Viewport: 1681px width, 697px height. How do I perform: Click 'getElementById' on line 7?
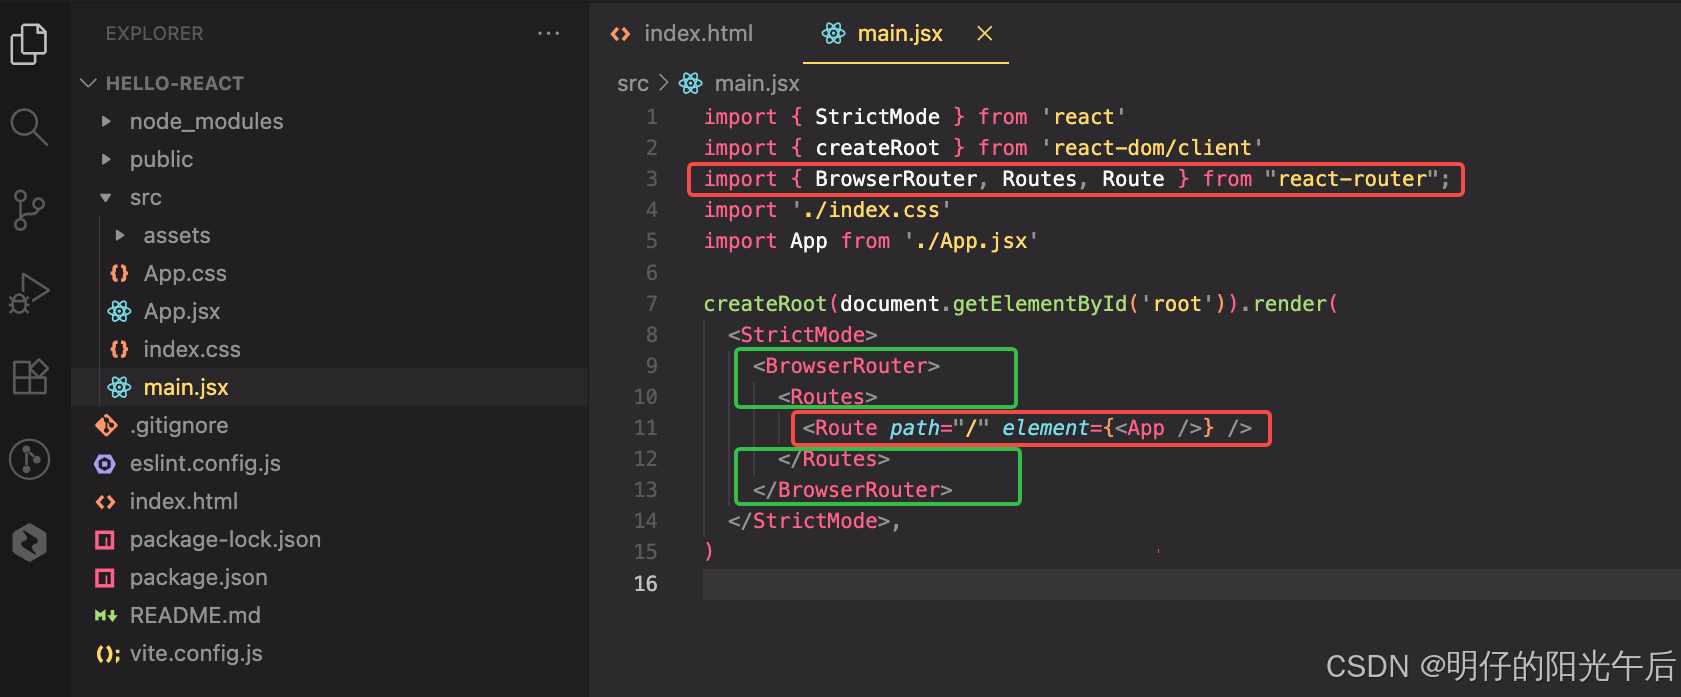click(x=1039, y=303)
